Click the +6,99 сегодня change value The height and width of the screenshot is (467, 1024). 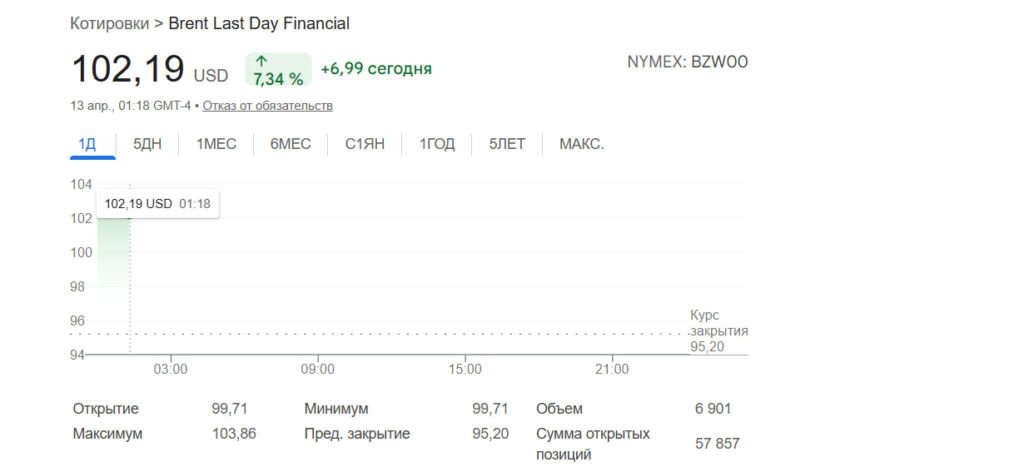(376, 69)
